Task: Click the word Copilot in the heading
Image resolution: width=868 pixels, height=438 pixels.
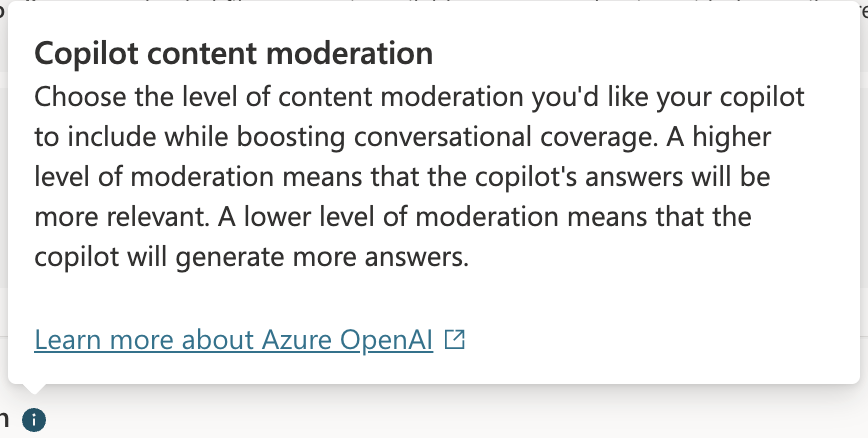Action: pos(86,54)
